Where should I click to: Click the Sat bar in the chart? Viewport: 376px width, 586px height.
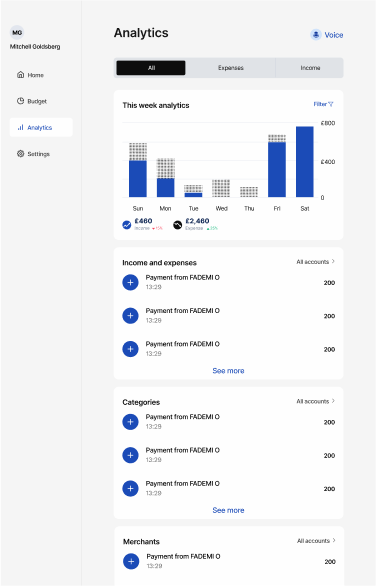coord(305,161)
